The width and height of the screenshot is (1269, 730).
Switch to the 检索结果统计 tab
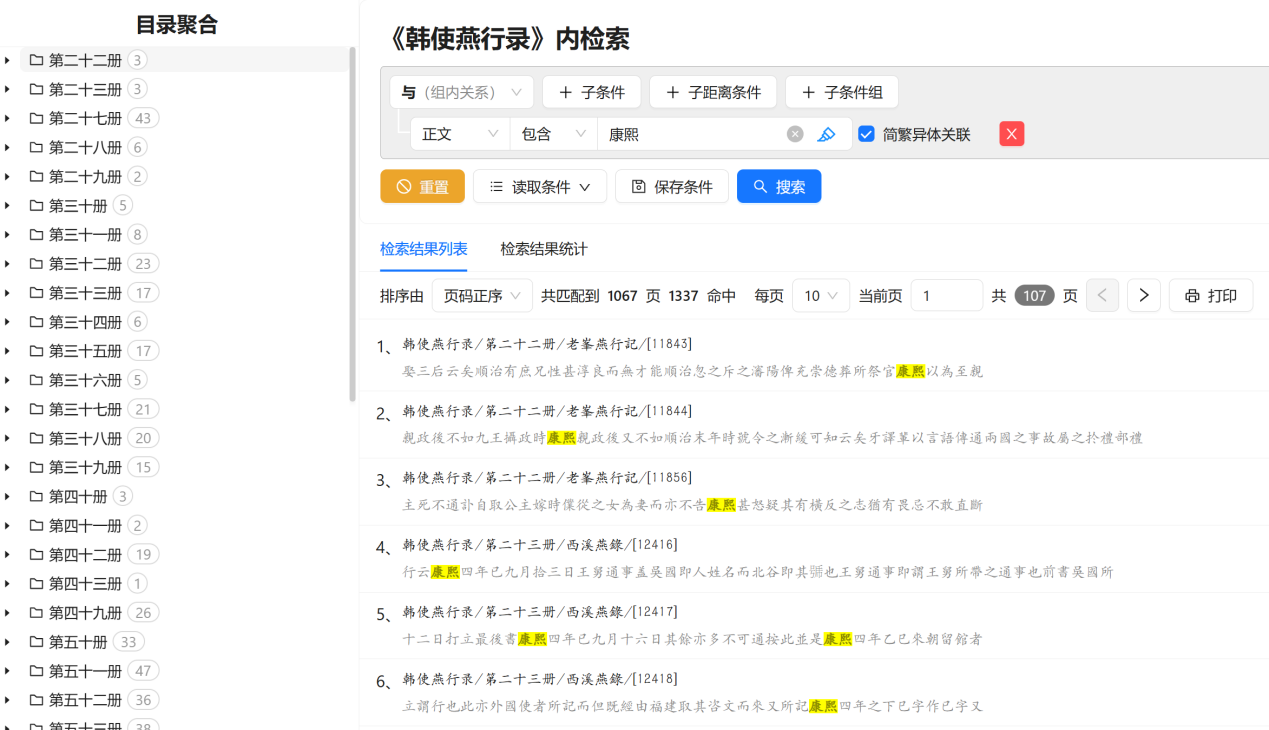pos(544,249)
